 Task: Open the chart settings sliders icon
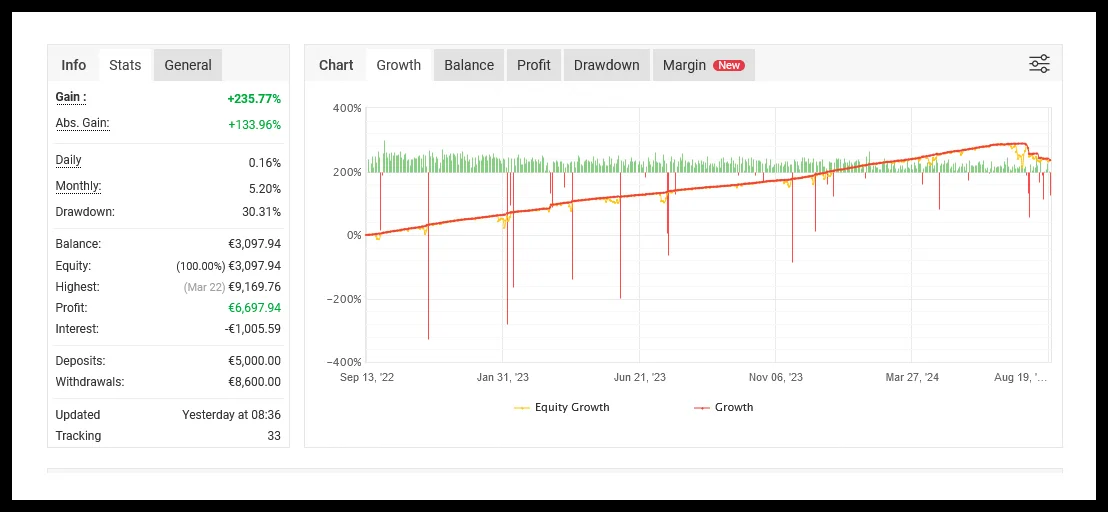coord(1039,64)
